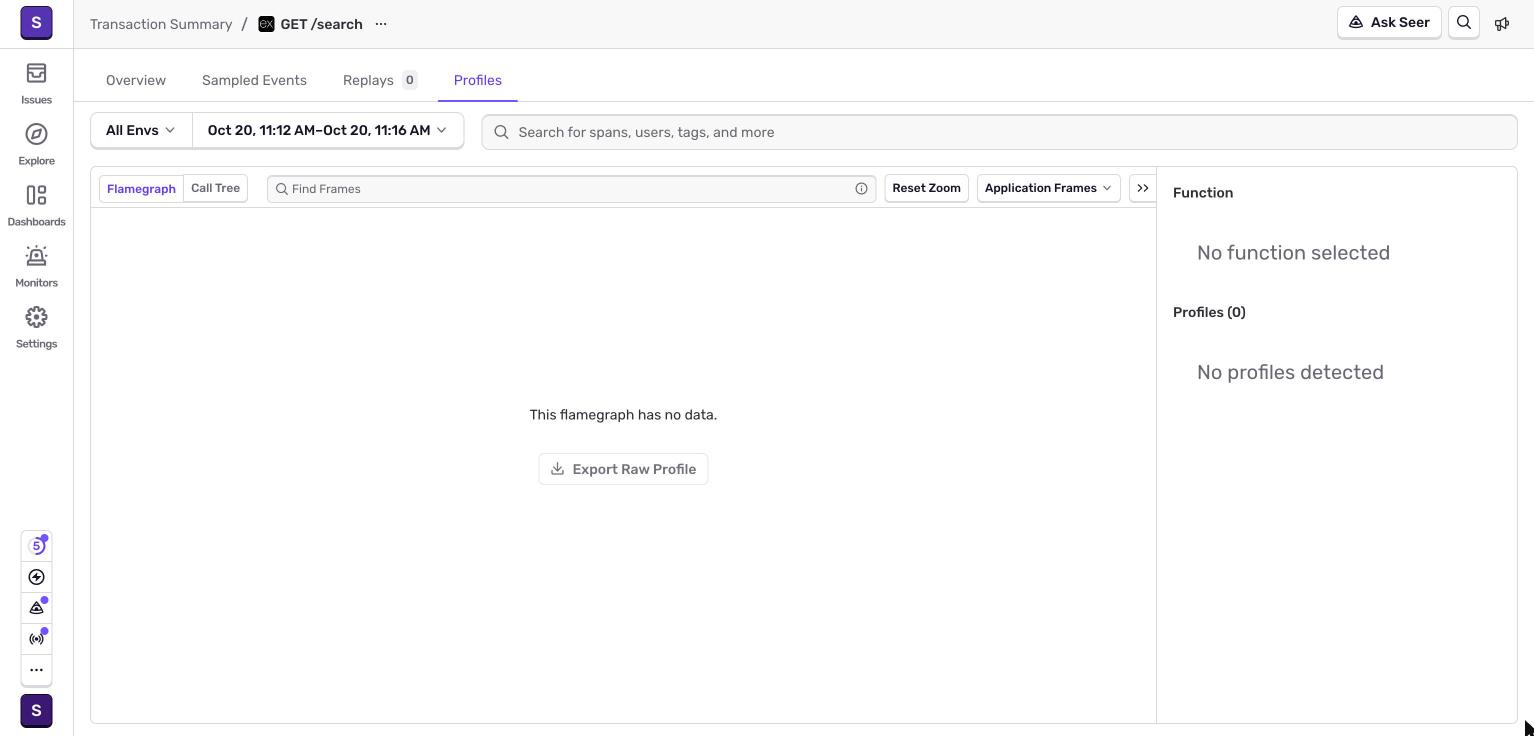
Task: Switch to Call Tree view
Action: [x=215, y=188]
